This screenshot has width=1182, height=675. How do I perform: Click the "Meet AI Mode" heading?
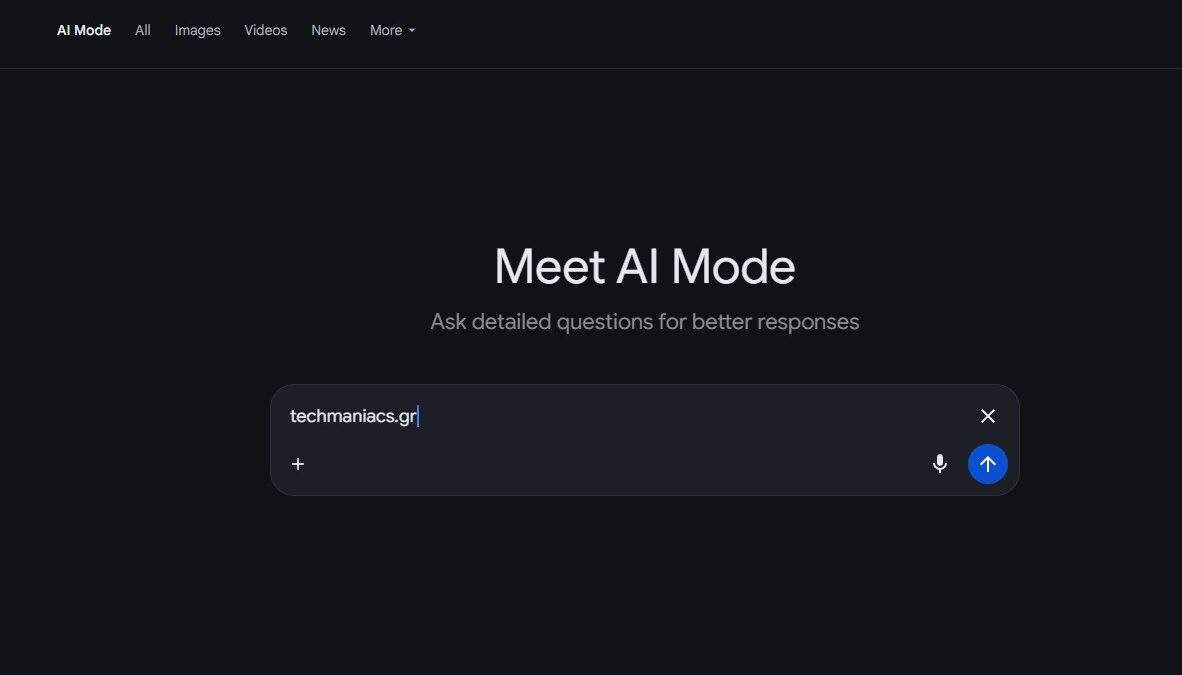(645, 267)
